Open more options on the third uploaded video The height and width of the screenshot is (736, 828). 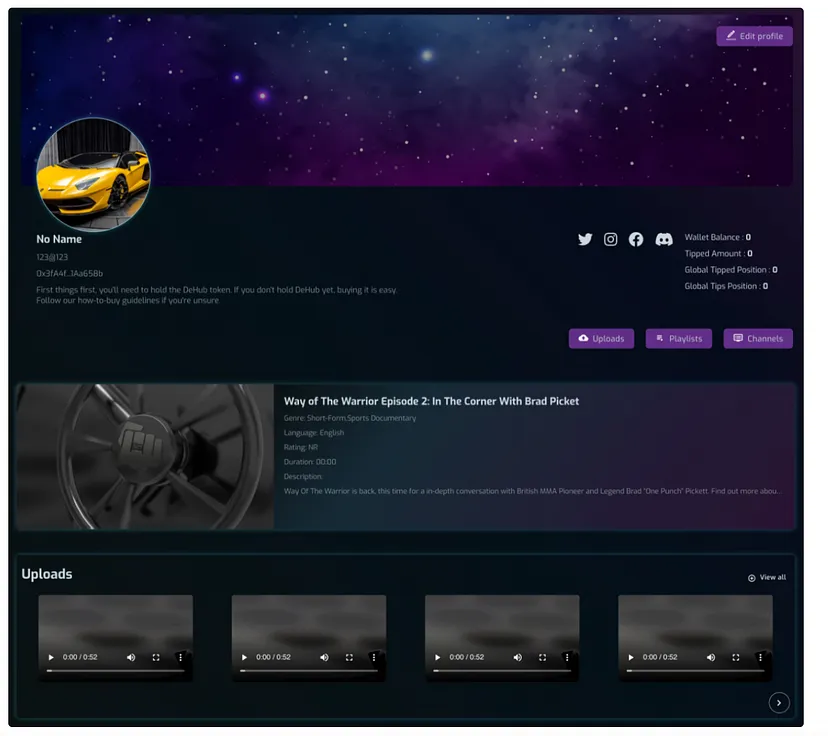click(x=567, y=657)
